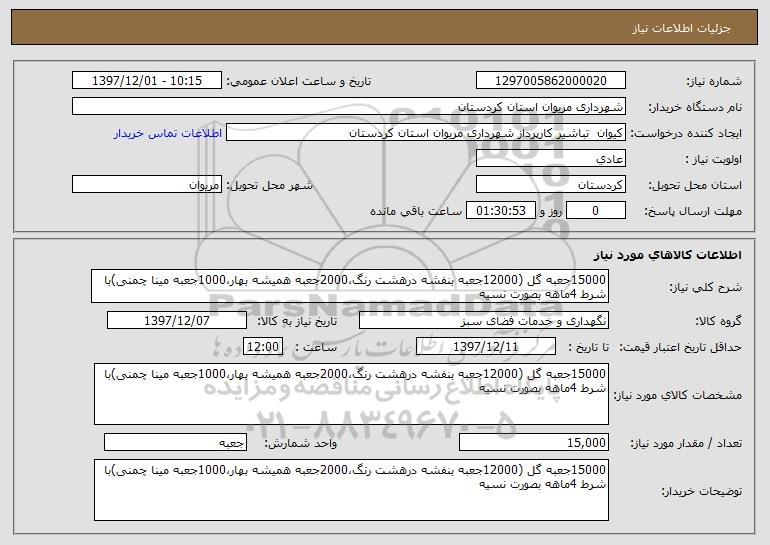This screenshot has width=770, height=545.
Task: Click the request creator field کیوان تباشیر
Action: [x=426, y=132]
